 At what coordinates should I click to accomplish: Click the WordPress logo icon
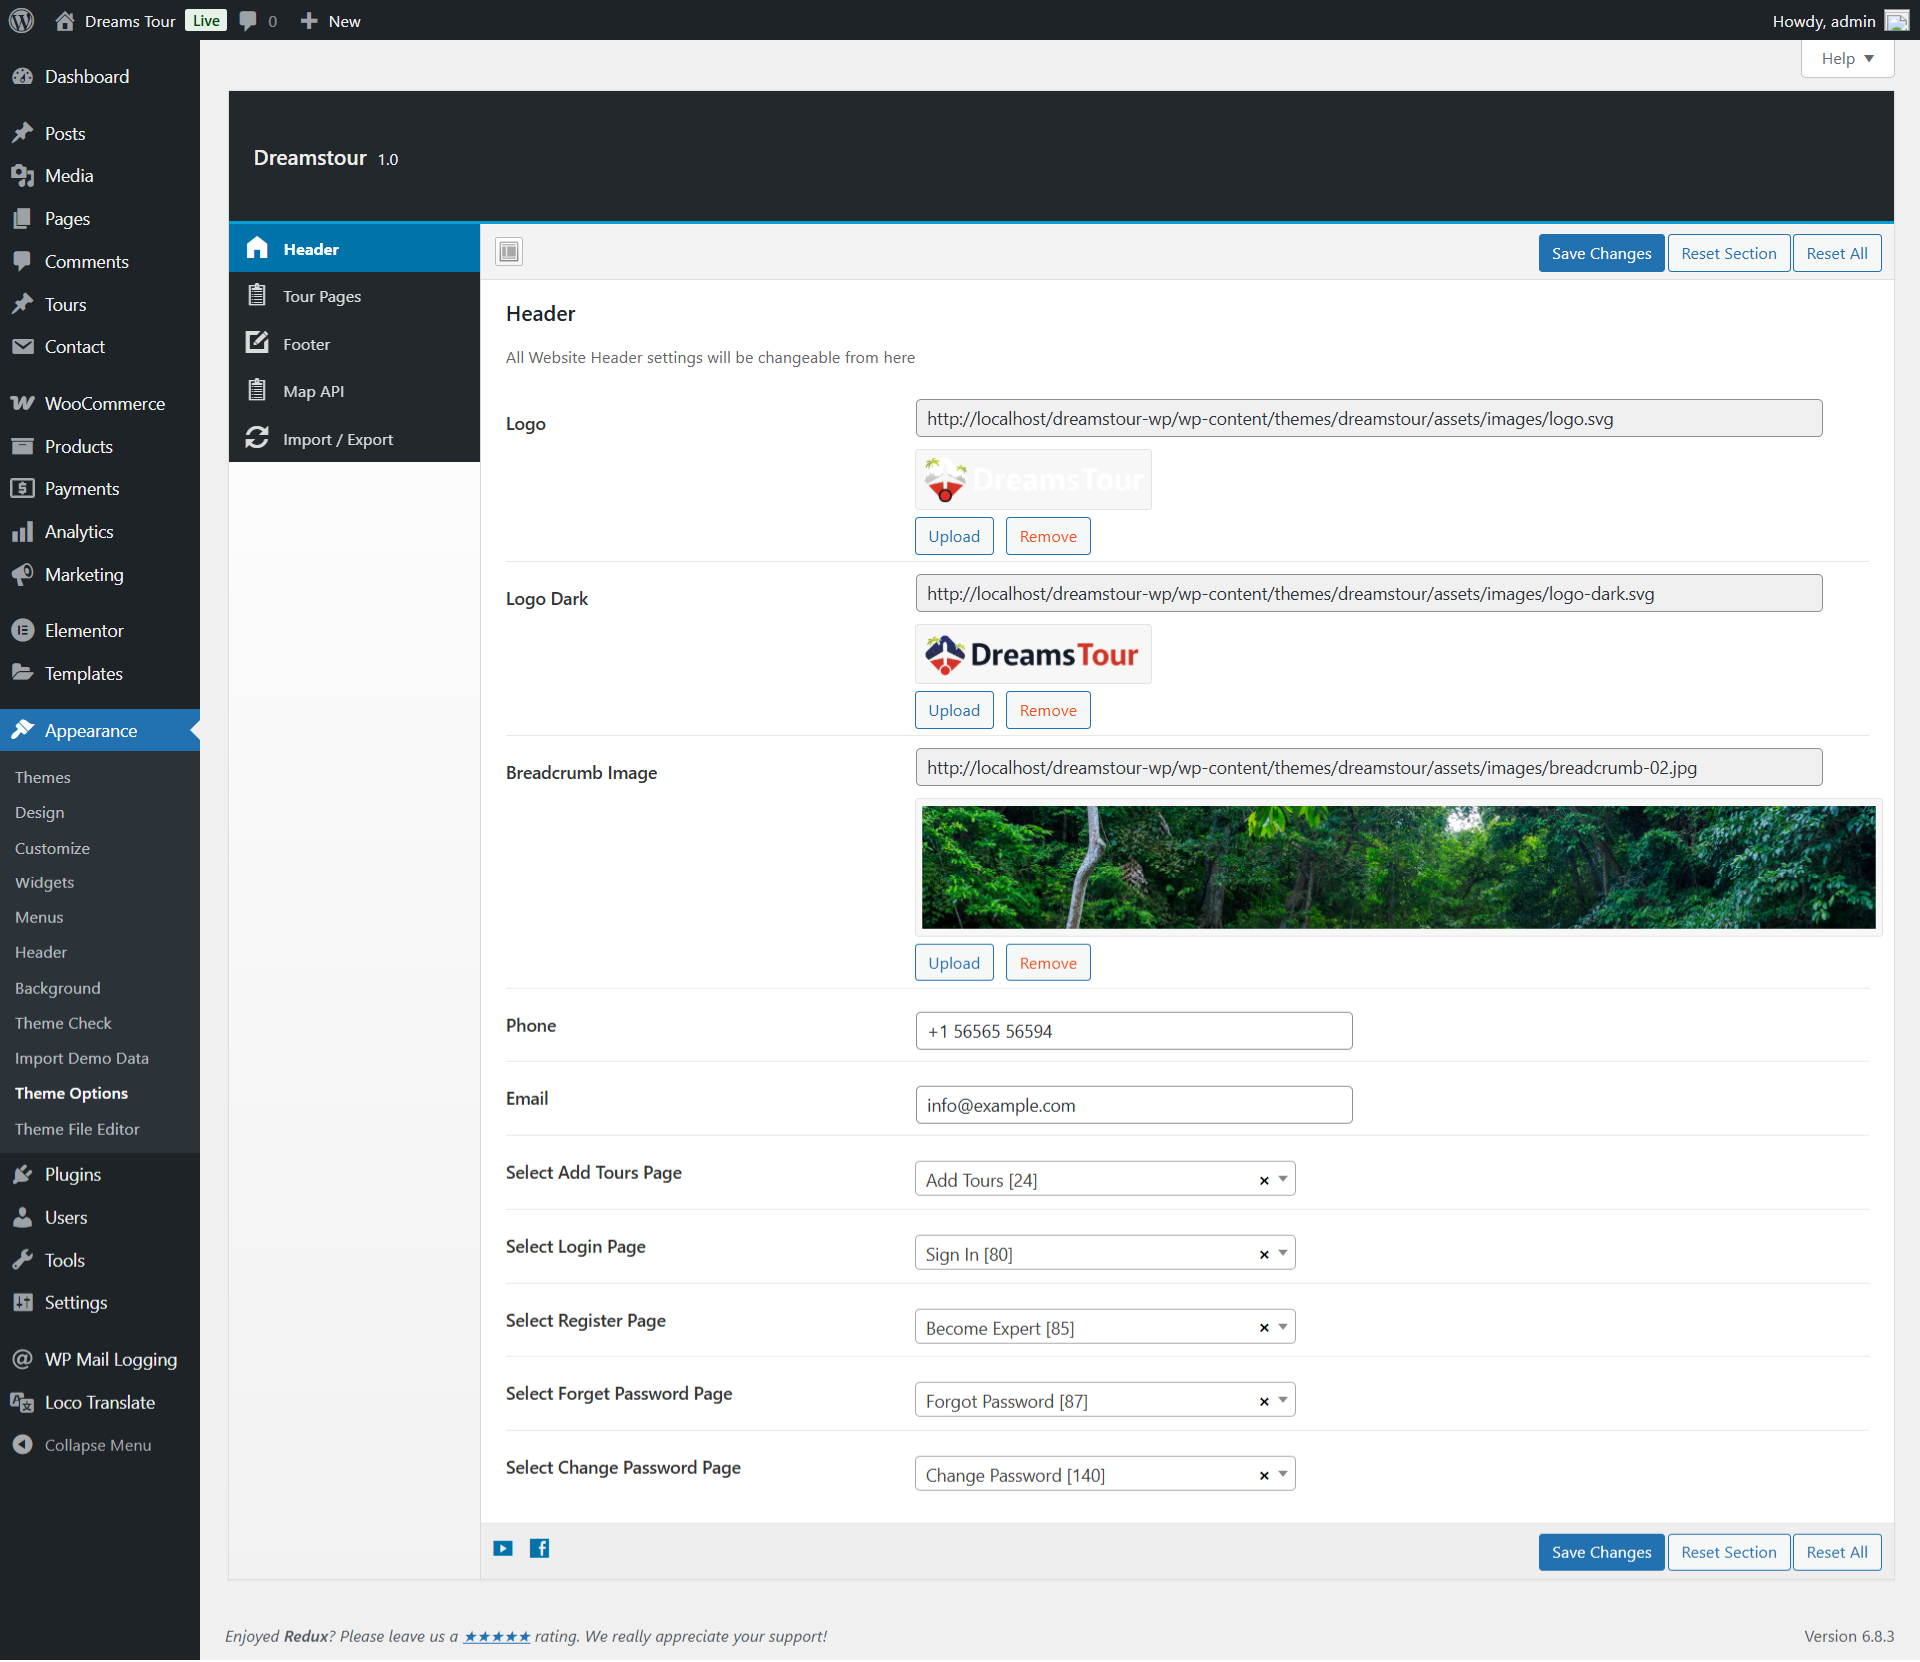[21, 20]
